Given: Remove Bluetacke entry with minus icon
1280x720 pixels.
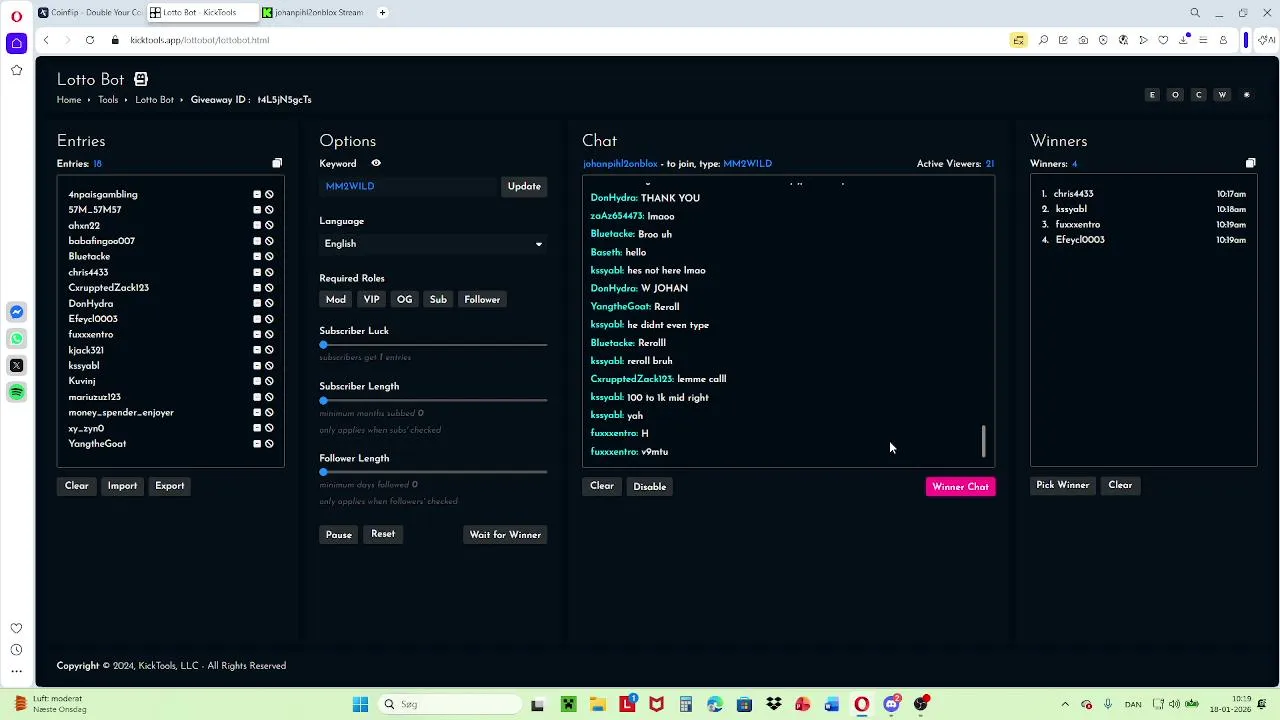Looking at the screenshot, I should click(x=257, y=257).
